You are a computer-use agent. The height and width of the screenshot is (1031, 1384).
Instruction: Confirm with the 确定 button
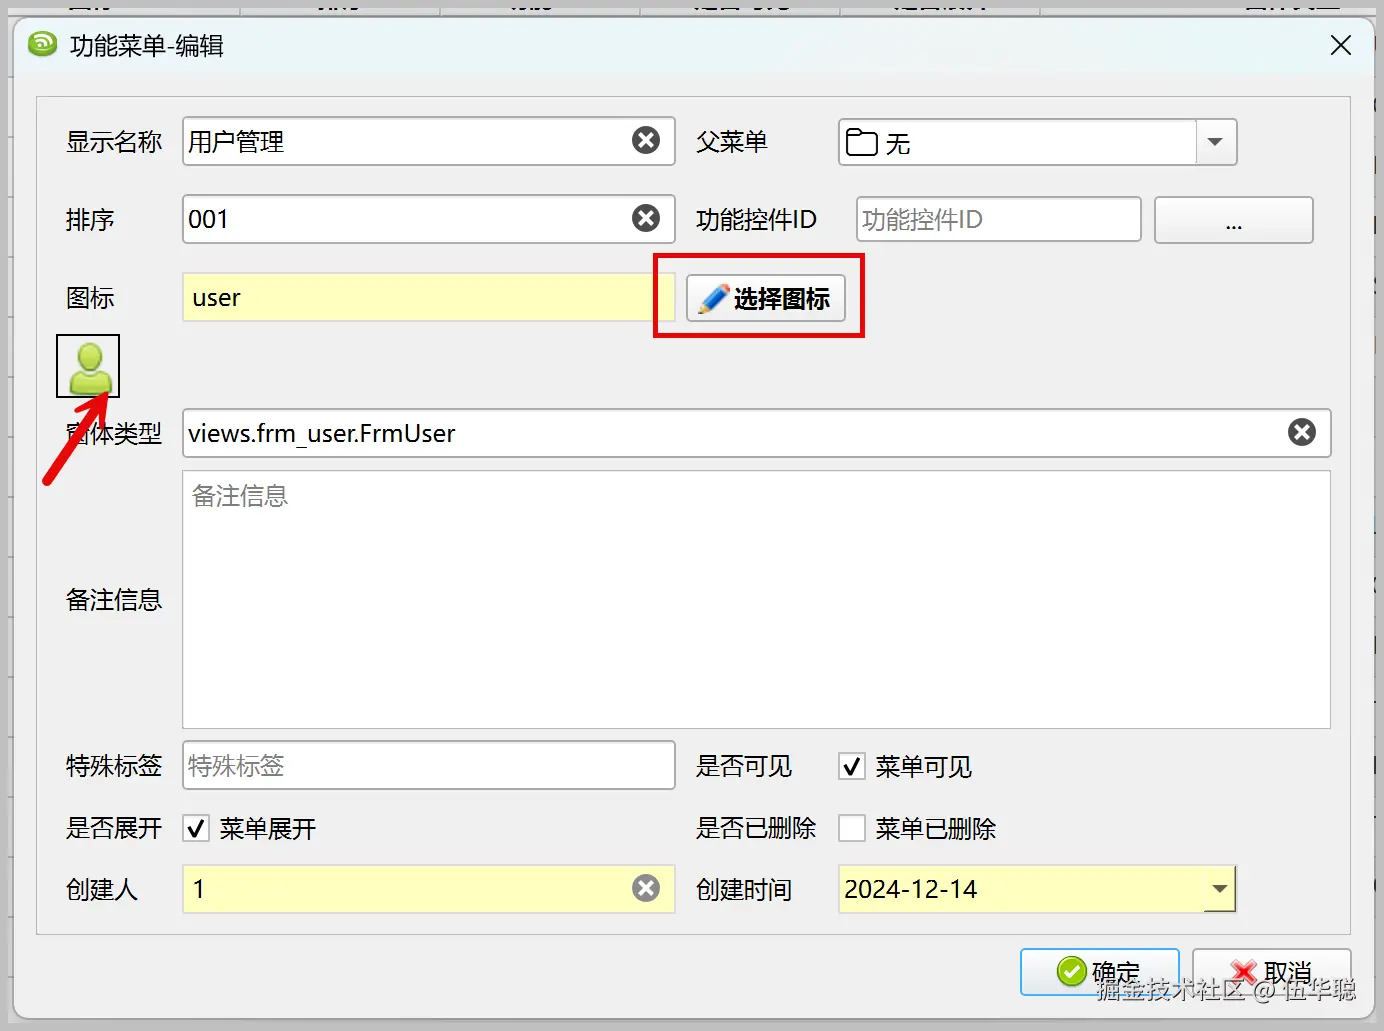pyautogui.click(x=1100, y=971)
